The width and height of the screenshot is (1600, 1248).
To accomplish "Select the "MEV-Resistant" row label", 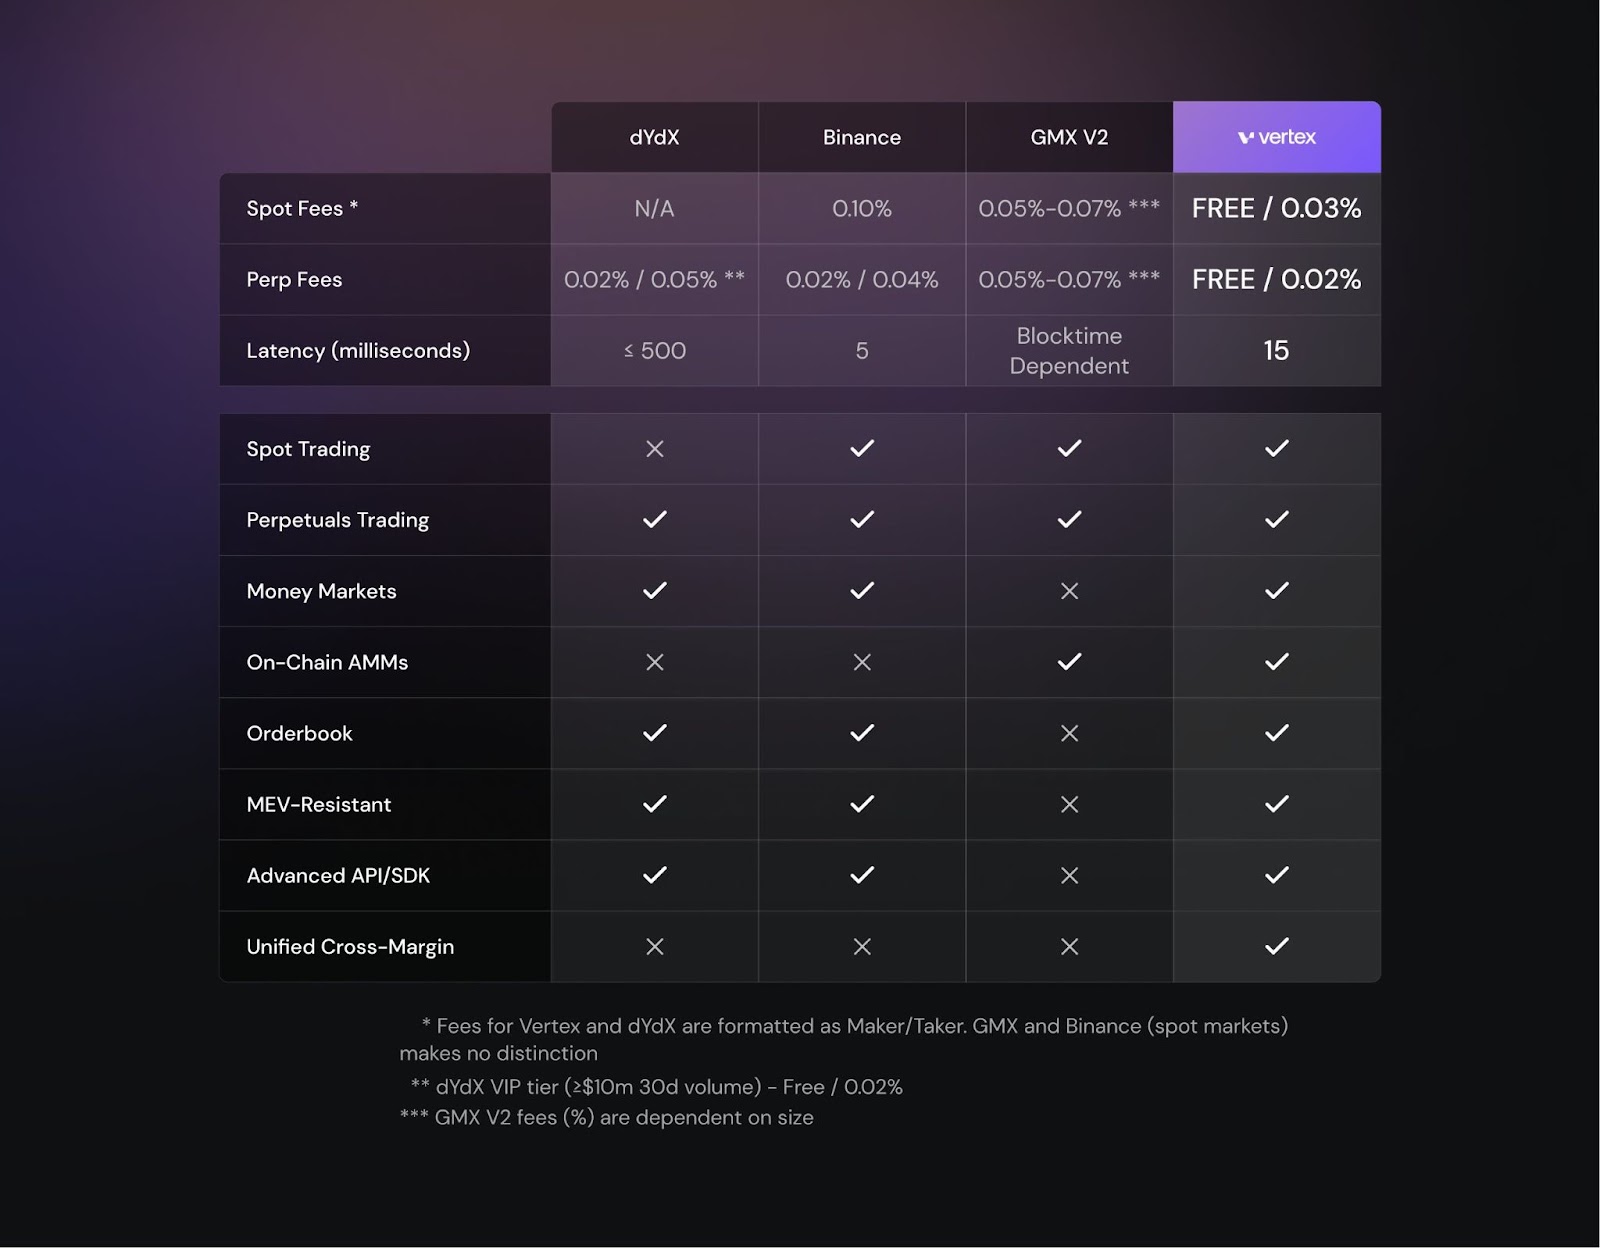I will (x=319, y=804).
